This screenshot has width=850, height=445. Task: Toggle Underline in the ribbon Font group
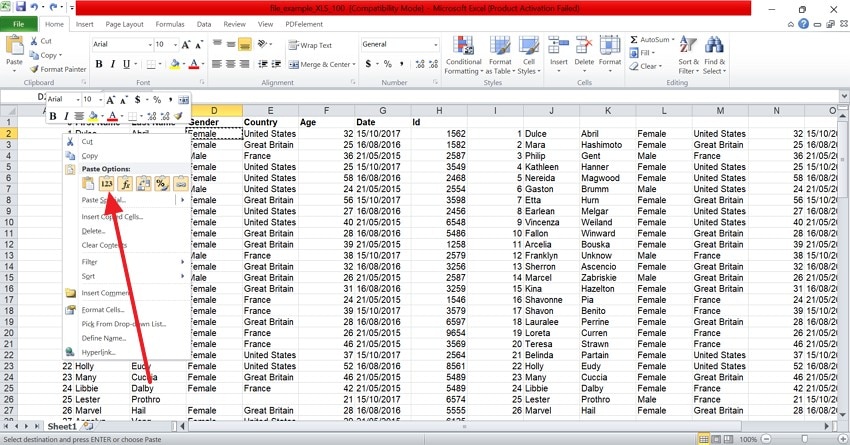pos(126,64)
